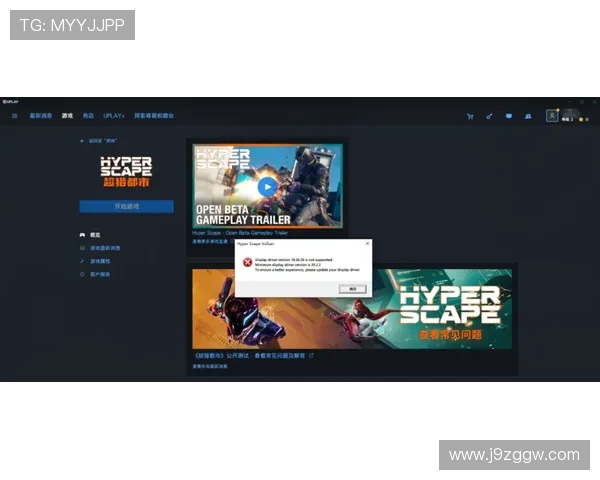Confirm the Hyper Scape Vulkan error dialog

pos(350,288)
